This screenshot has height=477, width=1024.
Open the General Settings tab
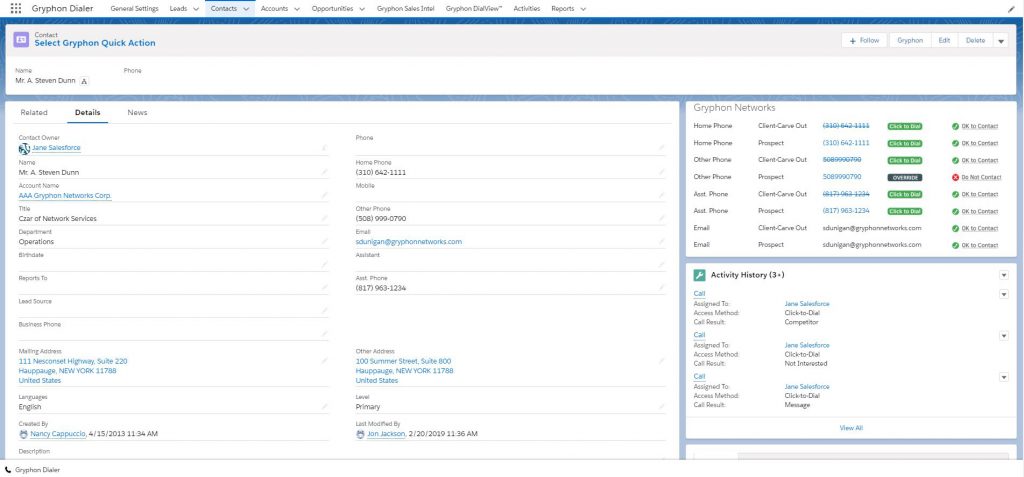click(135, 8)
